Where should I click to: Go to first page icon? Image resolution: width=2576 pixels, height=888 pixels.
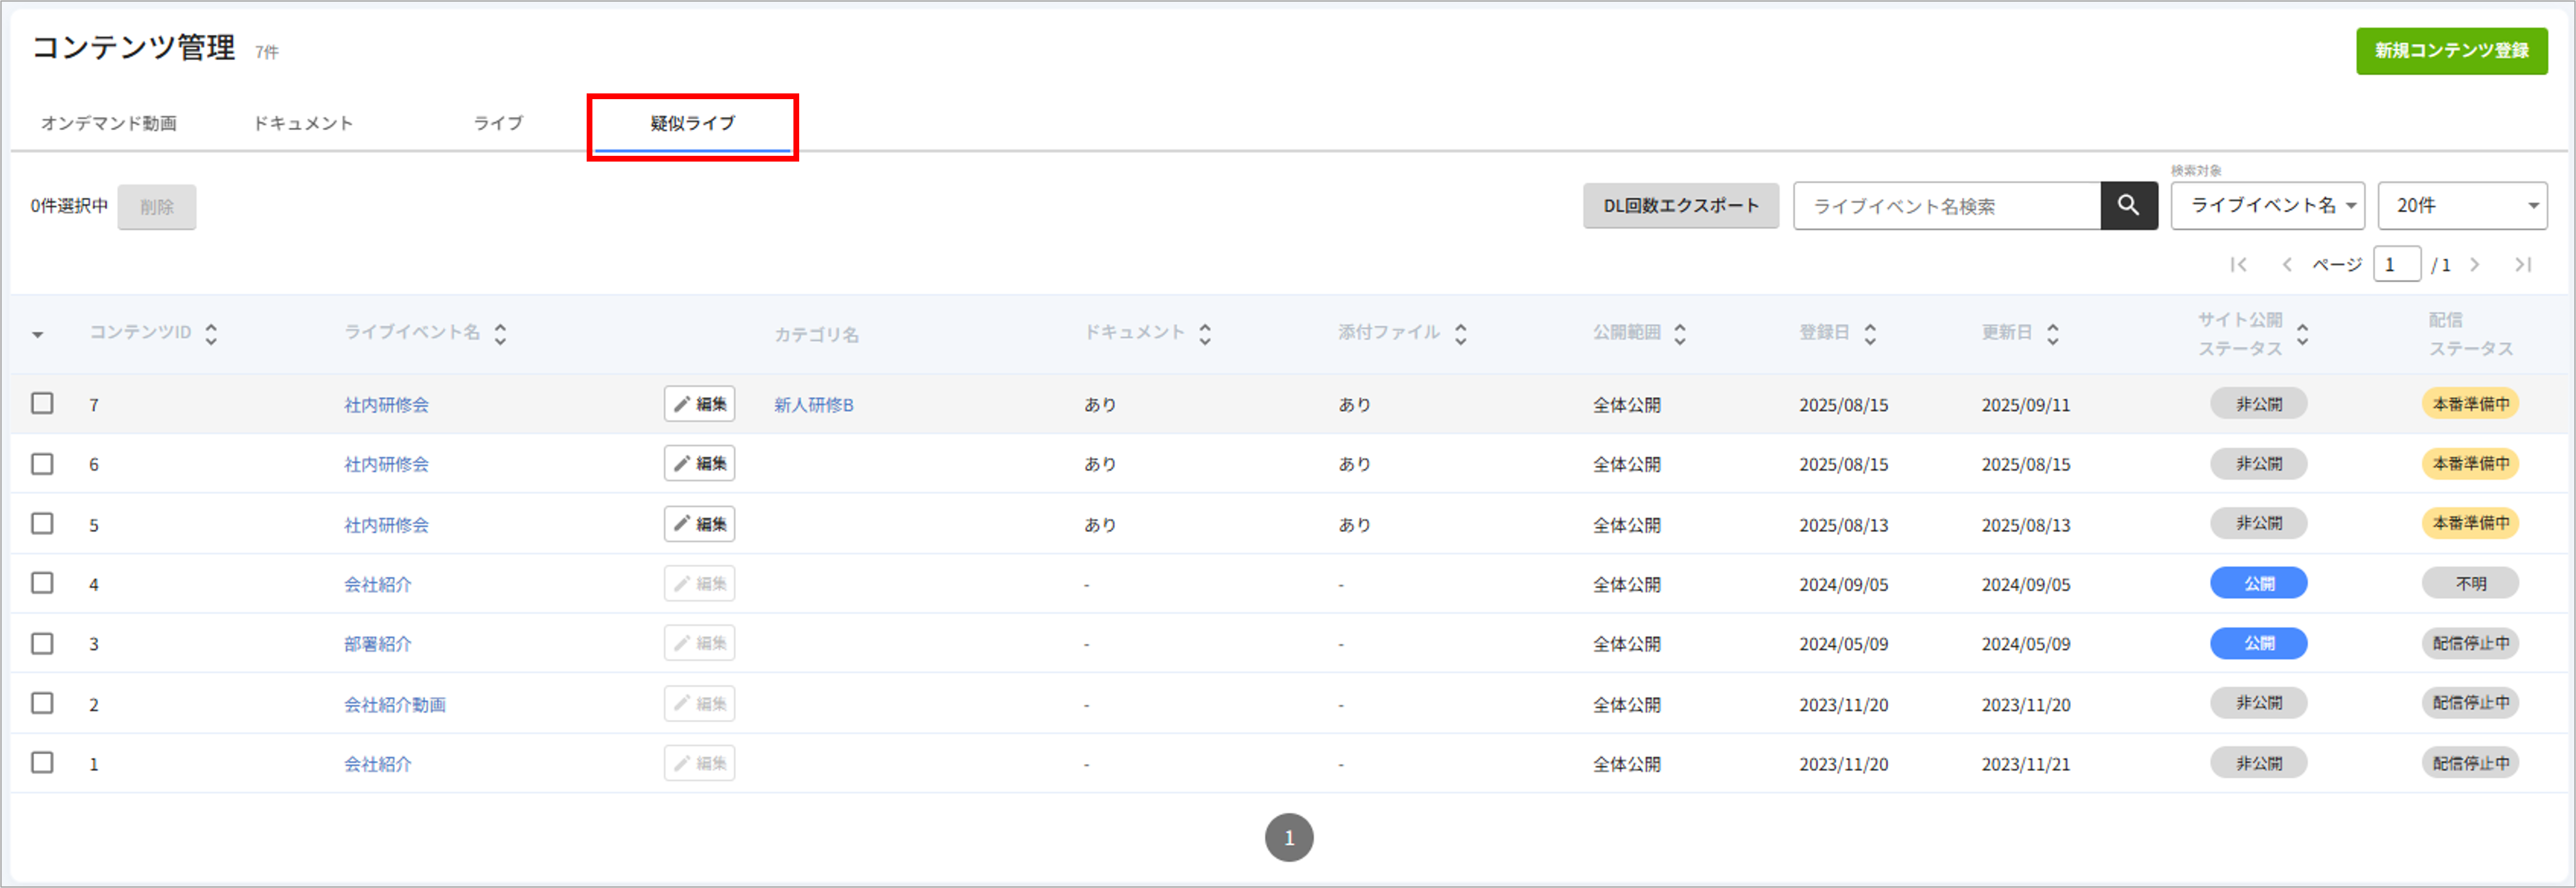[x=2239, y=265]
